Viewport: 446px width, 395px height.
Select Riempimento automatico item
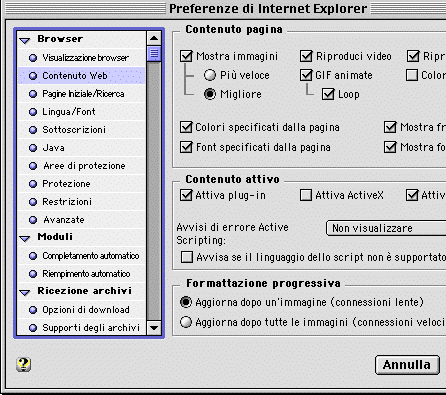pyautogui.click(x=82, y=274)
